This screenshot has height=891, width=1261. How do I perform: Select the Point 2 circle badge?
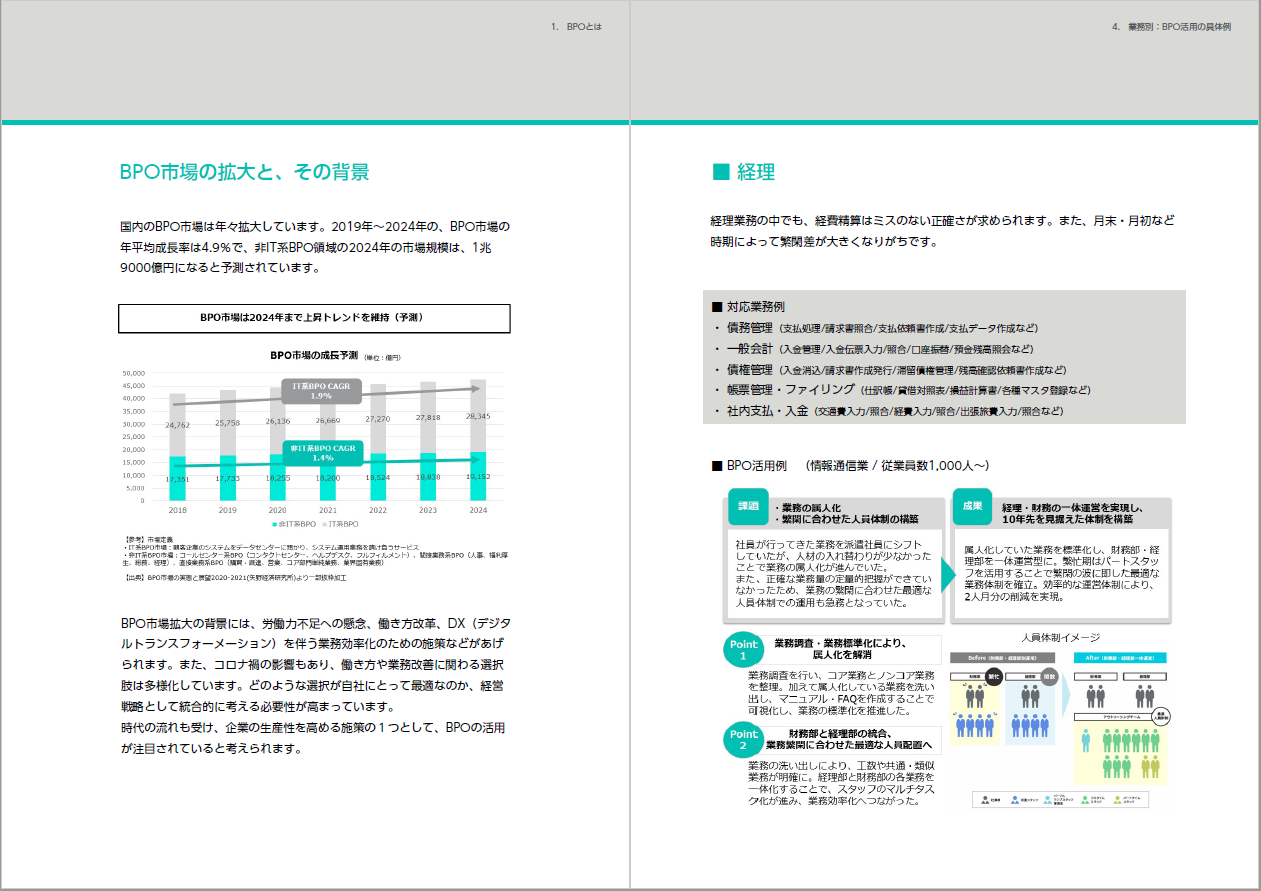743,740
